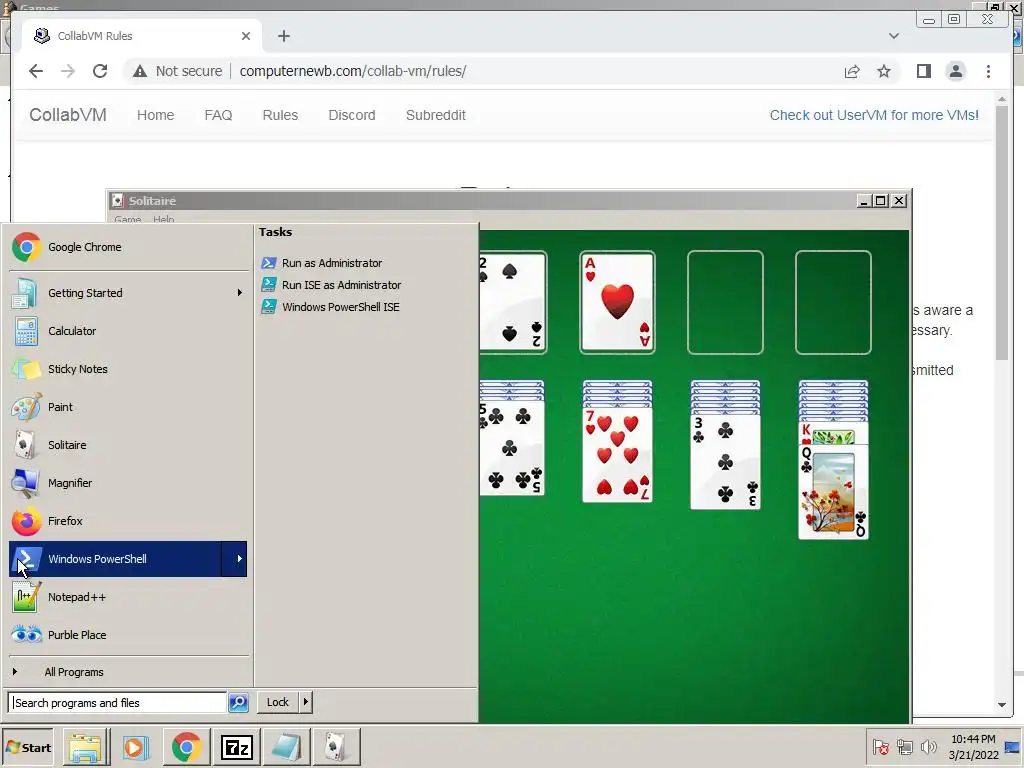The width and height of the screenshot is (1024, 768).
Task: Reload the Chrome page
Action: (x=100, y=71)
